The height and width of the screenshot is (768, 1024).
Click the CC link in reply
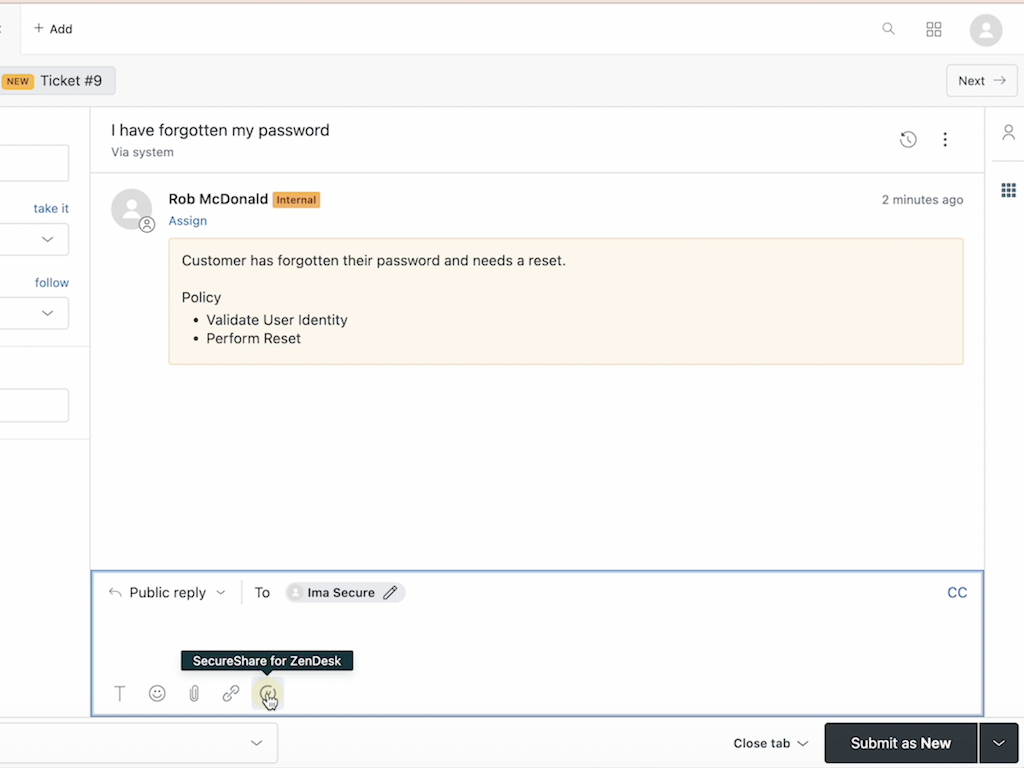click(x=957, y=593)
